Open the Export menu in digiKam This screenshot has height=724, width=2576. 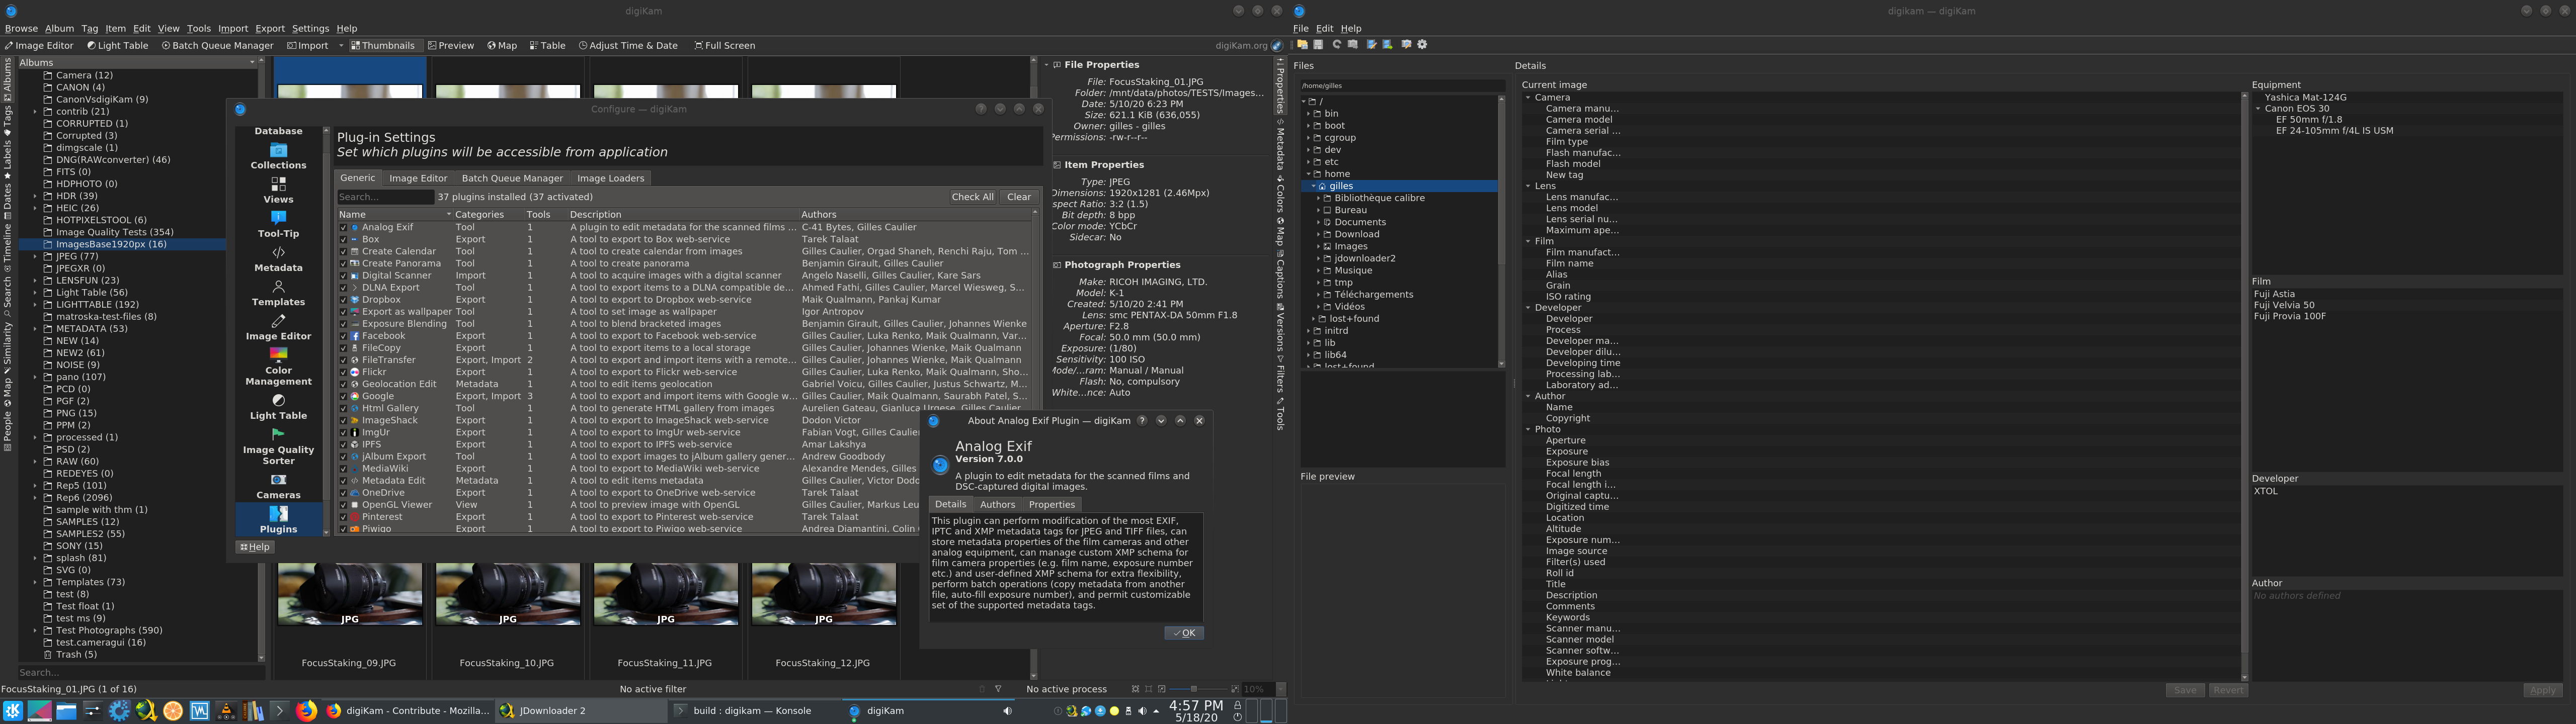[x=269, y=28]
